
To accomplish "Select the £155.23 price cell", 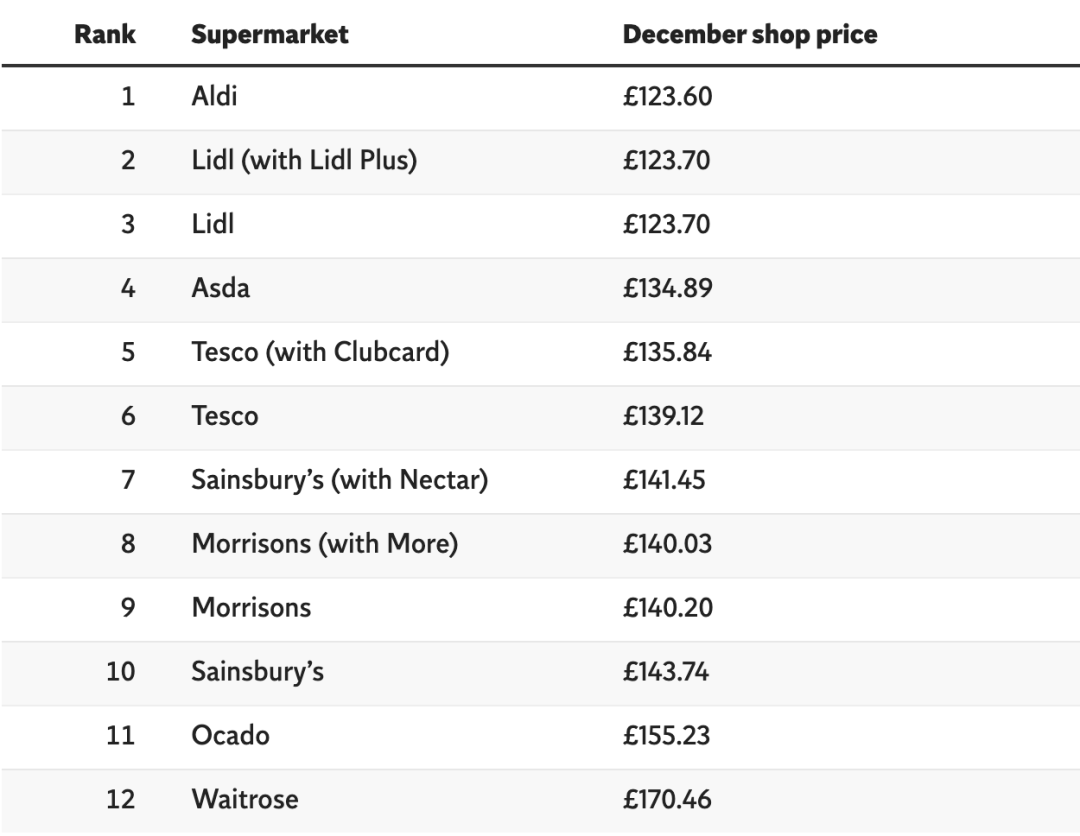I will [x=666, y=736].
